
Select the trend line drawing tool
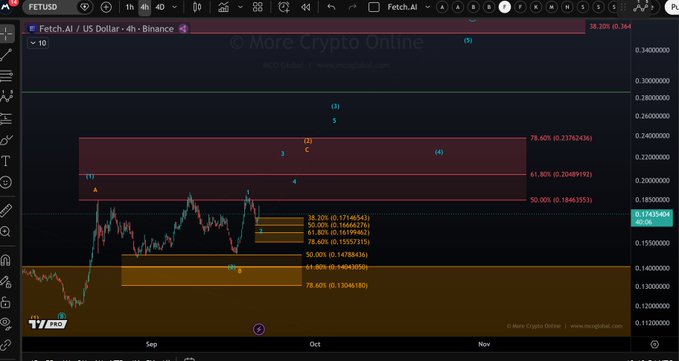point(6,55)
